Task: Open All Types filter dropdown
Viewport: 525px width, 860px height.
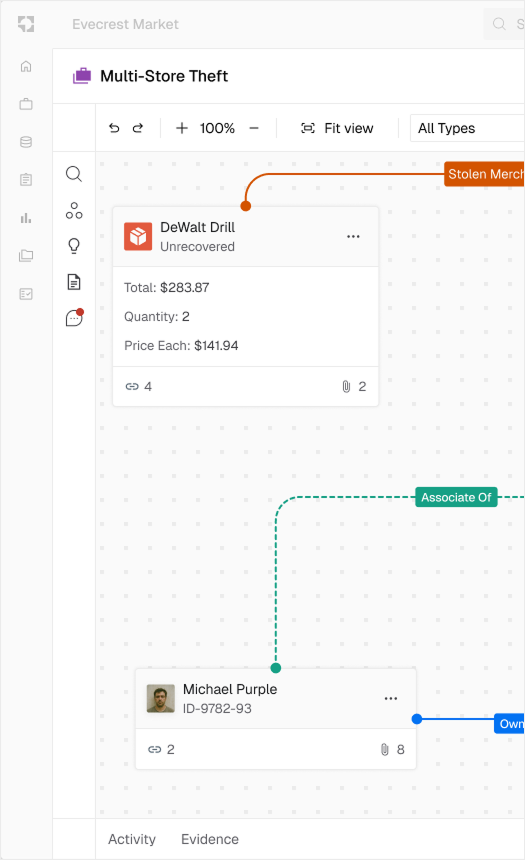Action: [x=467, y=128]
